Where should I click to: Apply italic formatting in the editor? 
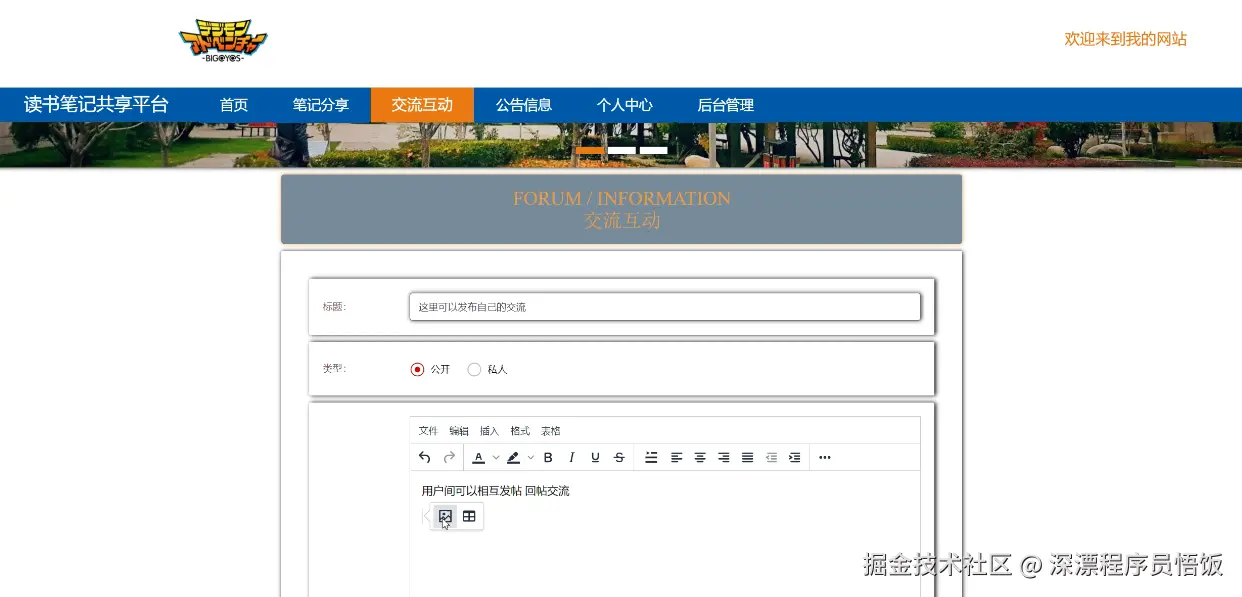point(571,457)
